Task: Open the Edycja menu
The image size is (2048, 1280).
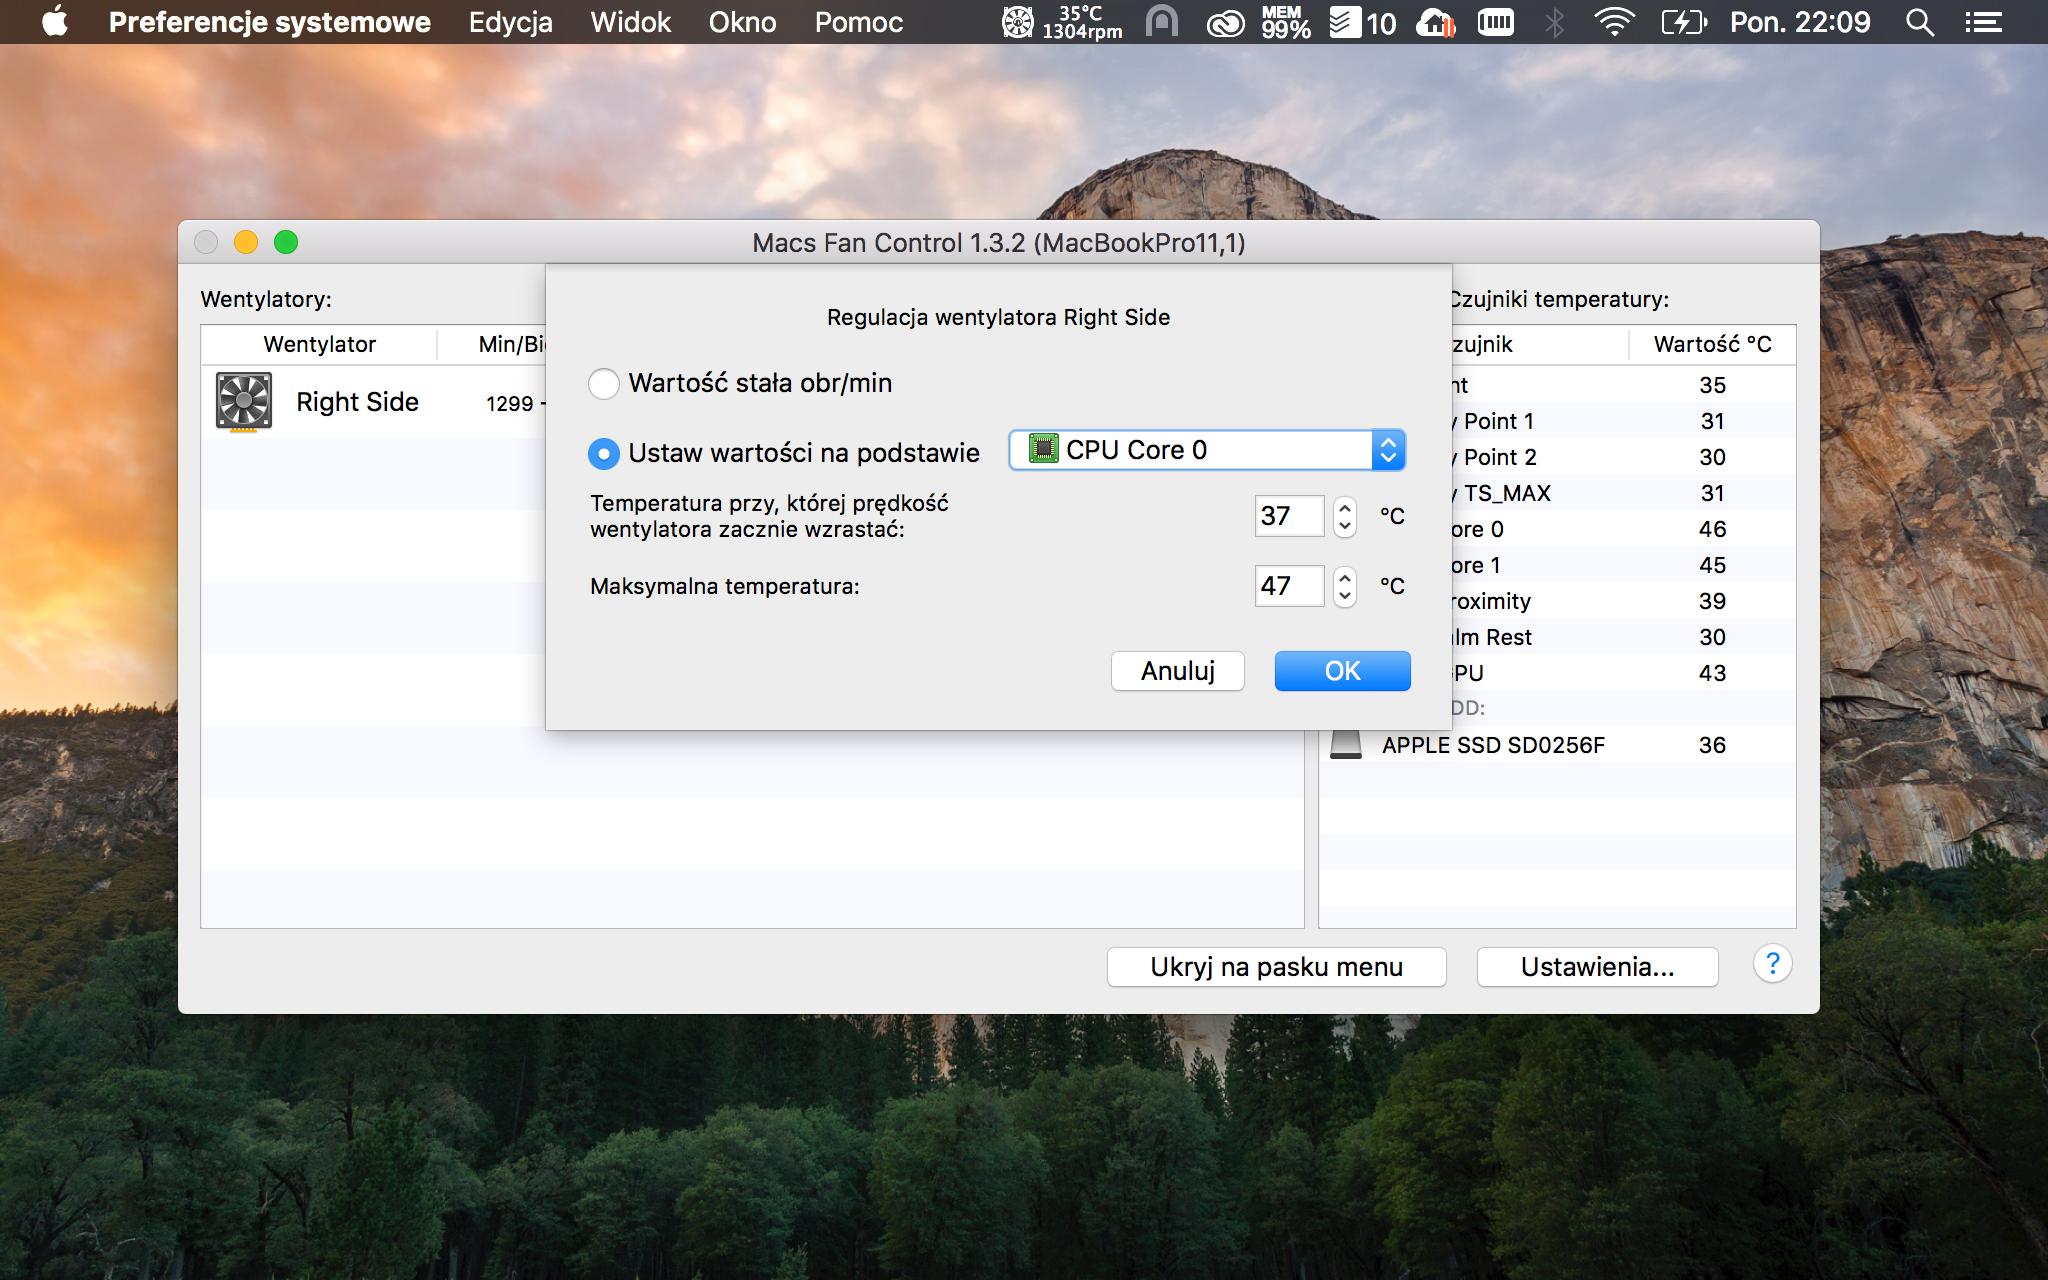Action: coord(510,22)
